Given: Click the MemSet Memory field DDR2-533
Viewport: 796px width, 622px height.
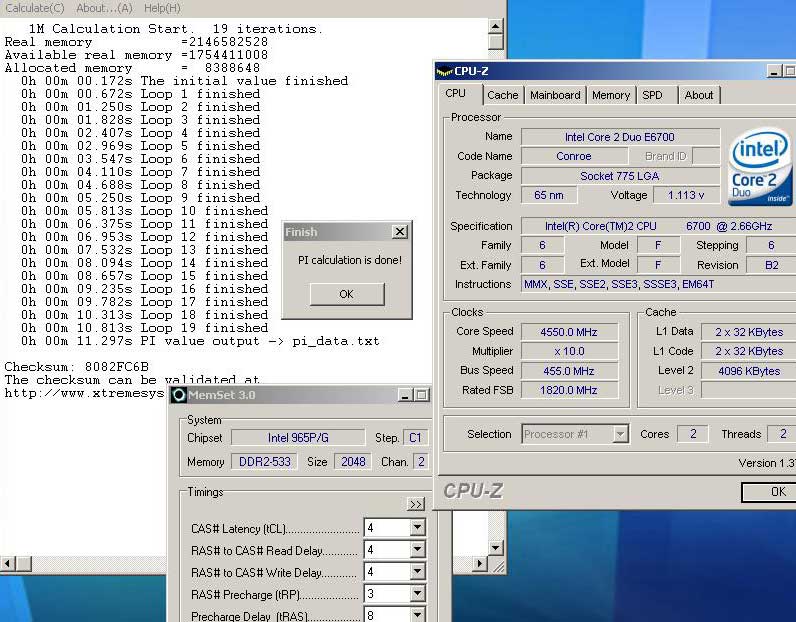Looking at the screenshot, I should point(264,462).
